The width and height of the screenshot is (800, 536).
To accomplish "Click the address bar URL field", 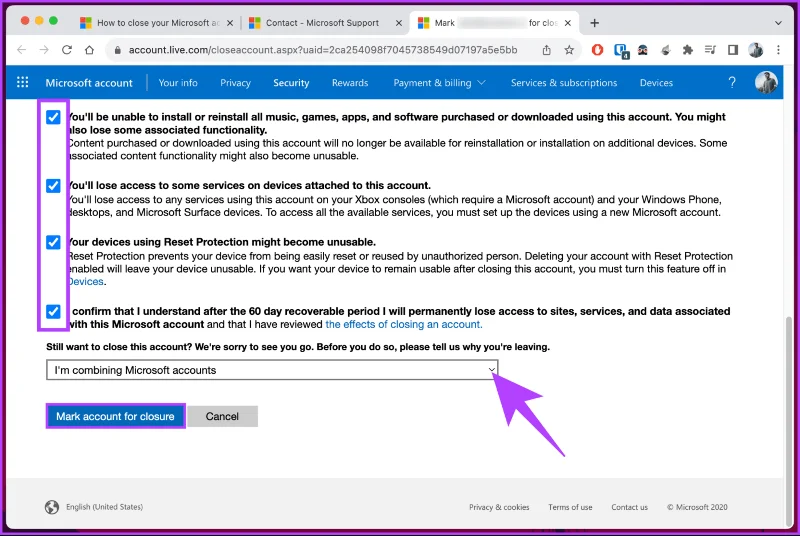I will [x=322, y=50].
